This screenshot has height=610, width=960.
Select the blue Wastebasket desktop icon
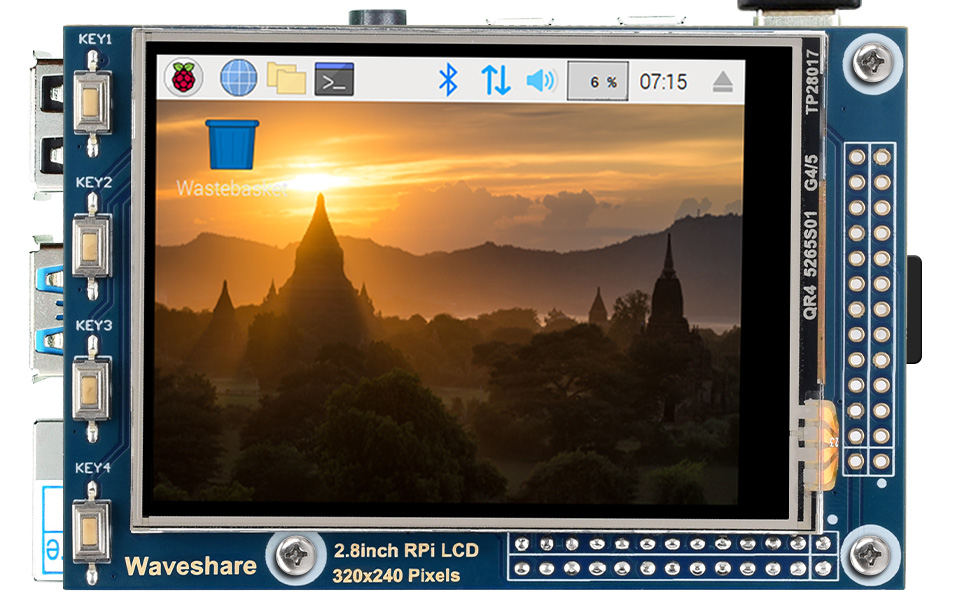point(232,144)
